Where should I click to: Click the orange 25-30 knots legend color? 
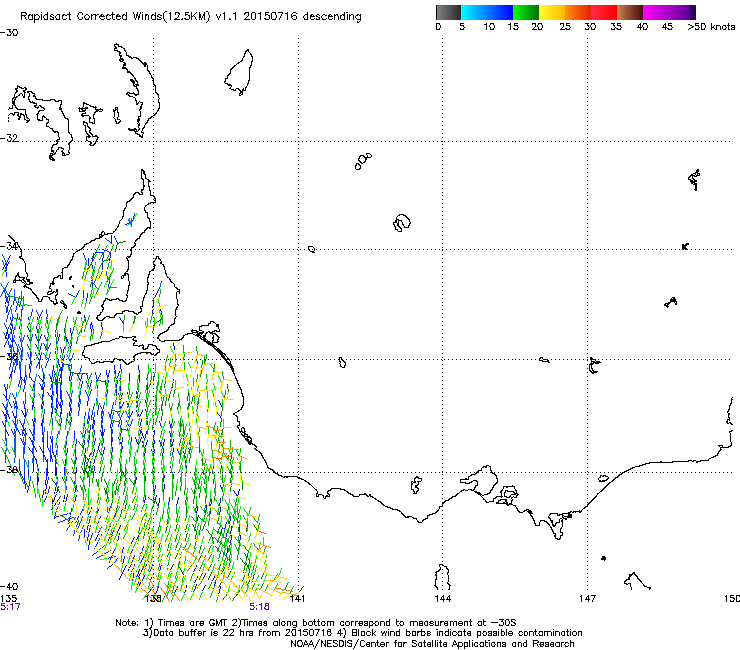pos(578,12)
